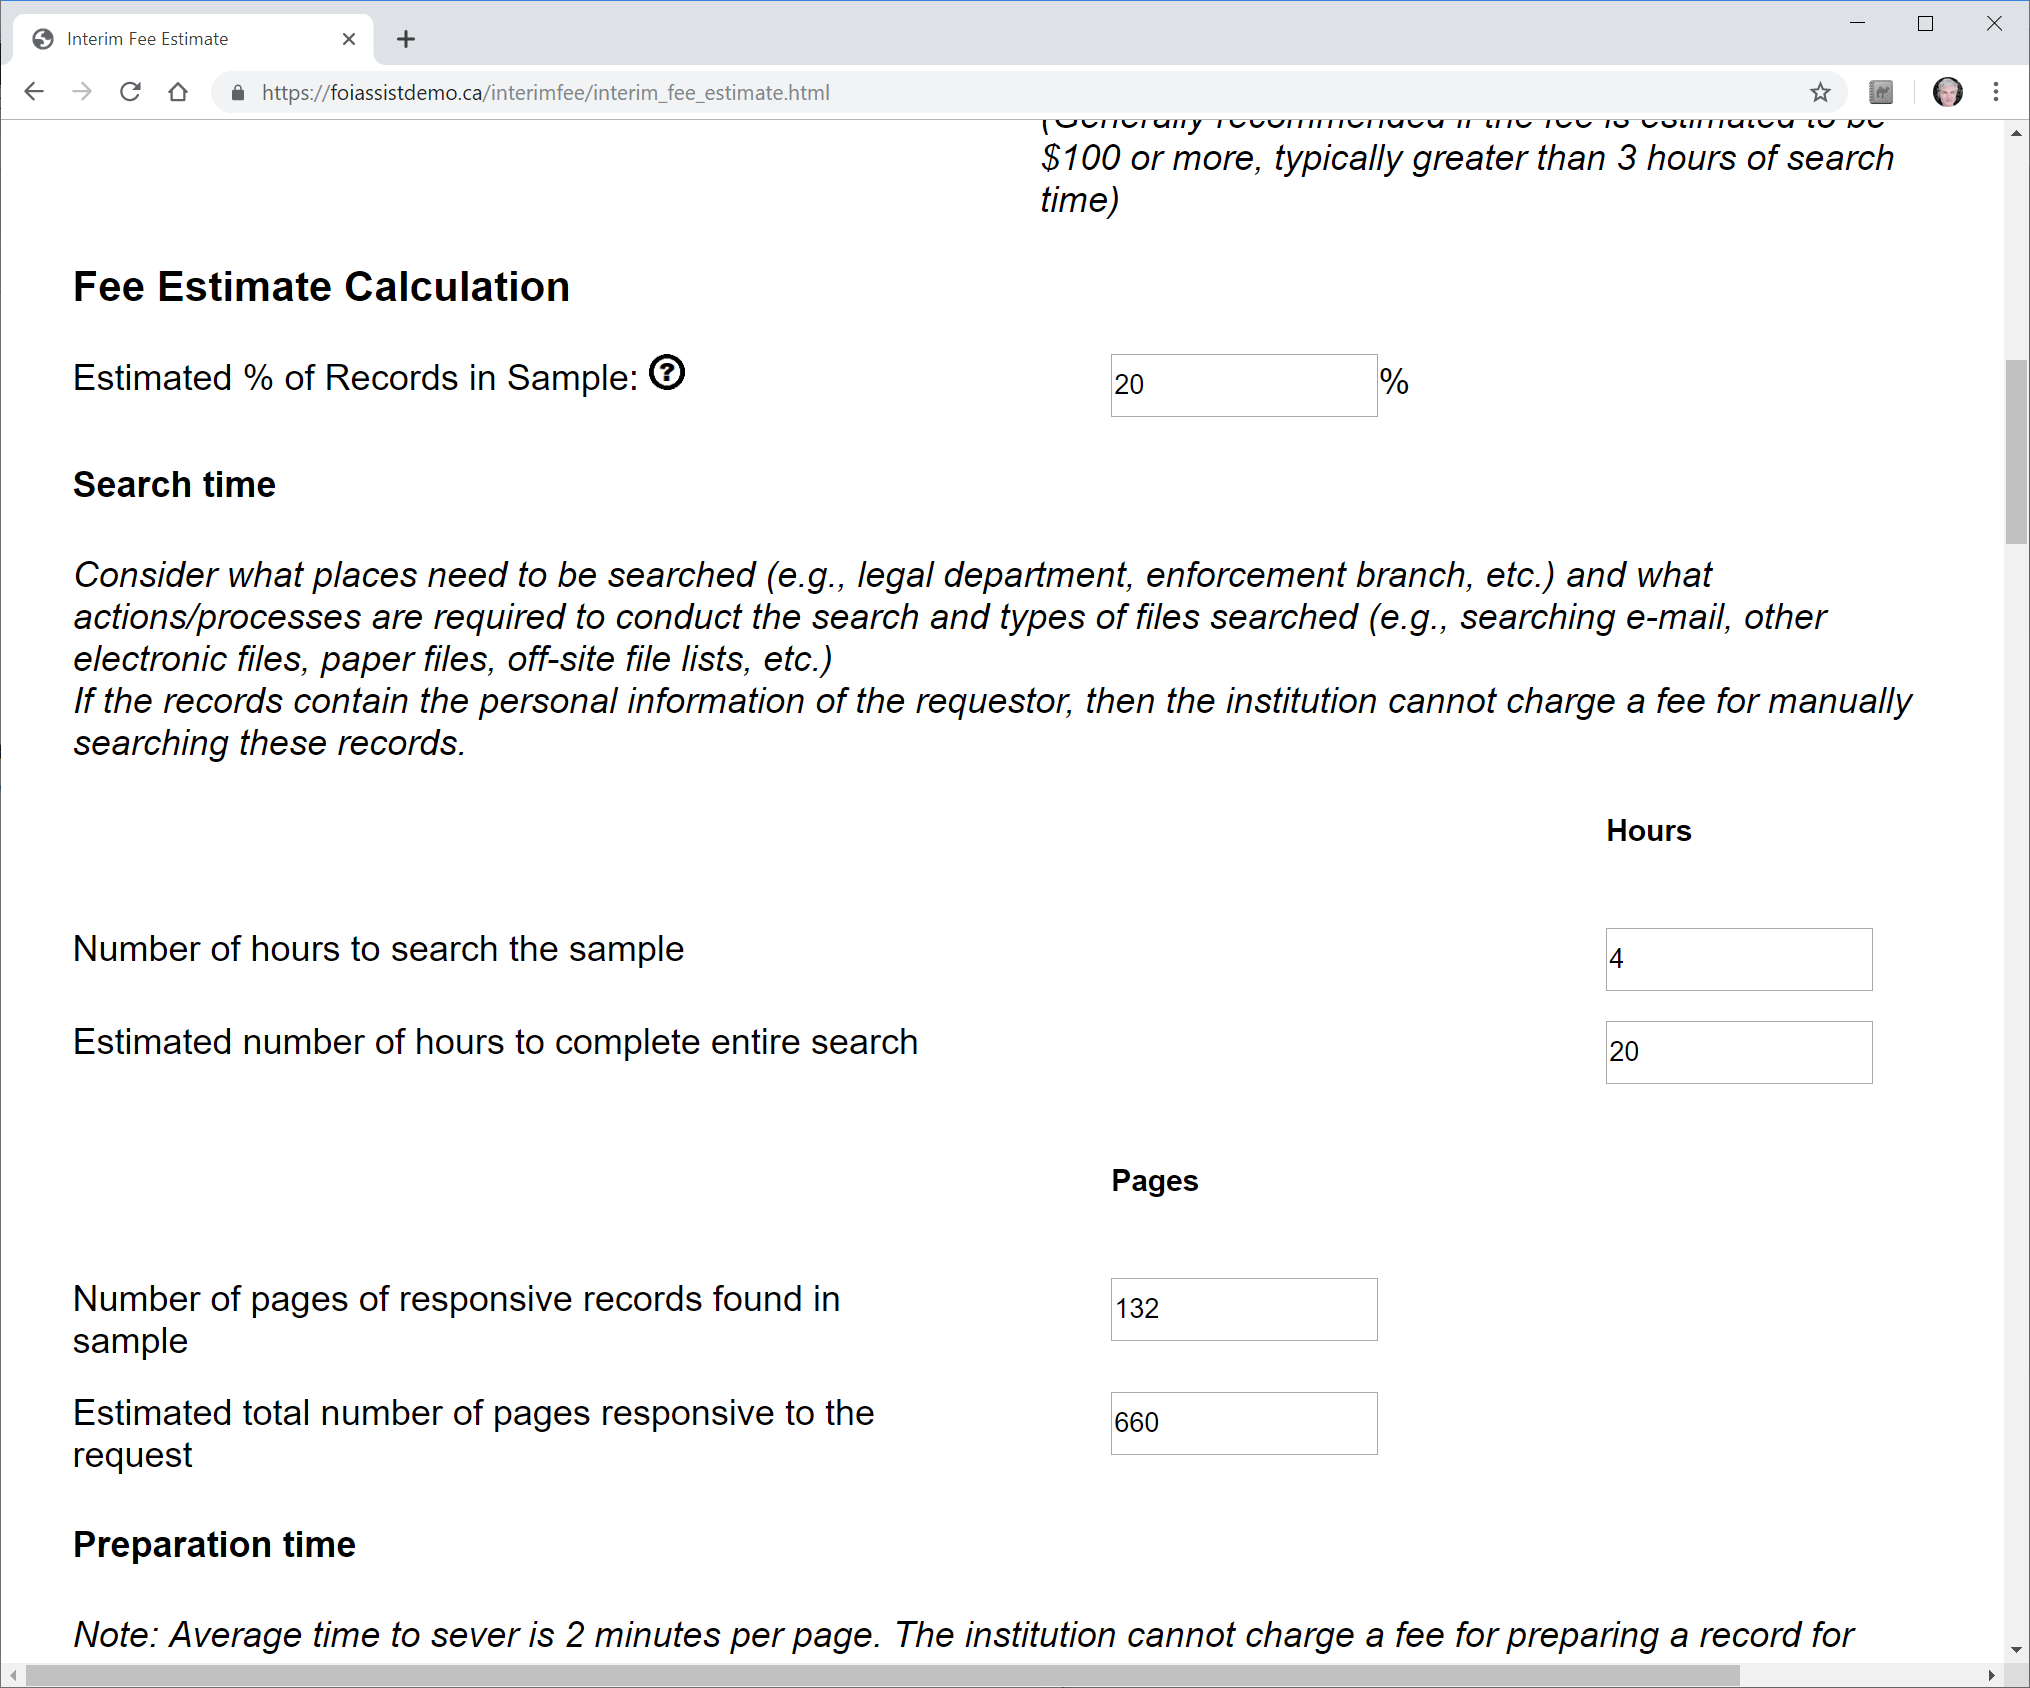Screen dimensions: 2030x1688
Task: Open a new browser tab
Action: coord(405,39)
